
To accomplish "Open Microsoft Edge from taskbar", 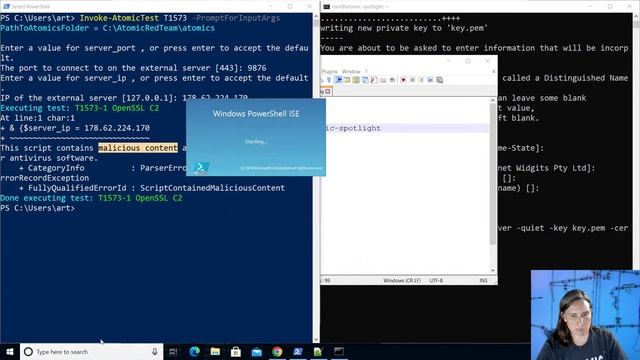I will [195, 352].
